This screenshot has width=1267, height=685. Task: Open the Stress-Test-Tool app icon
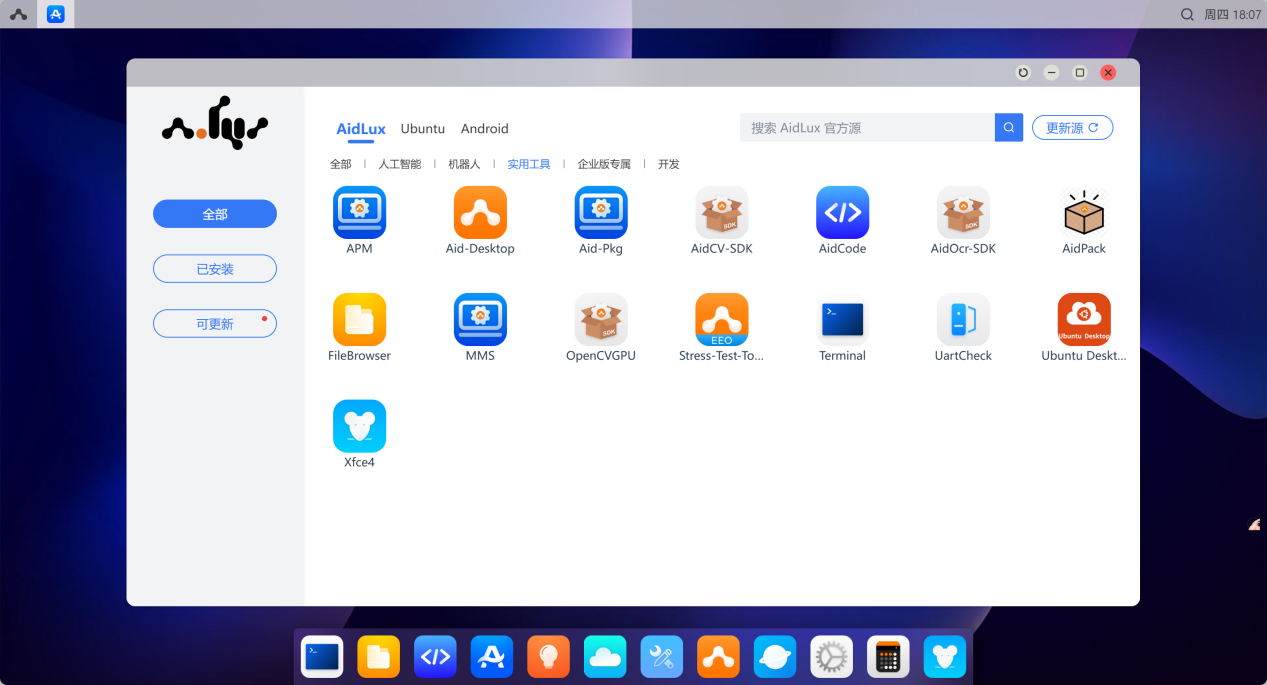click(x=722, y=319)
